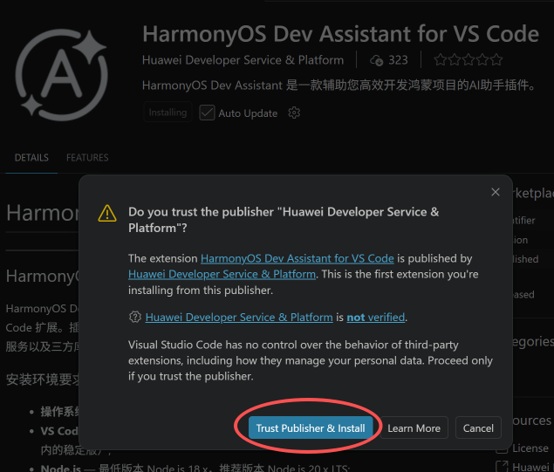Screen dimensions: 554x472
Task: Open HarmonyOS Dev Assistant for VS Code link
Action: tap(297, 258)
